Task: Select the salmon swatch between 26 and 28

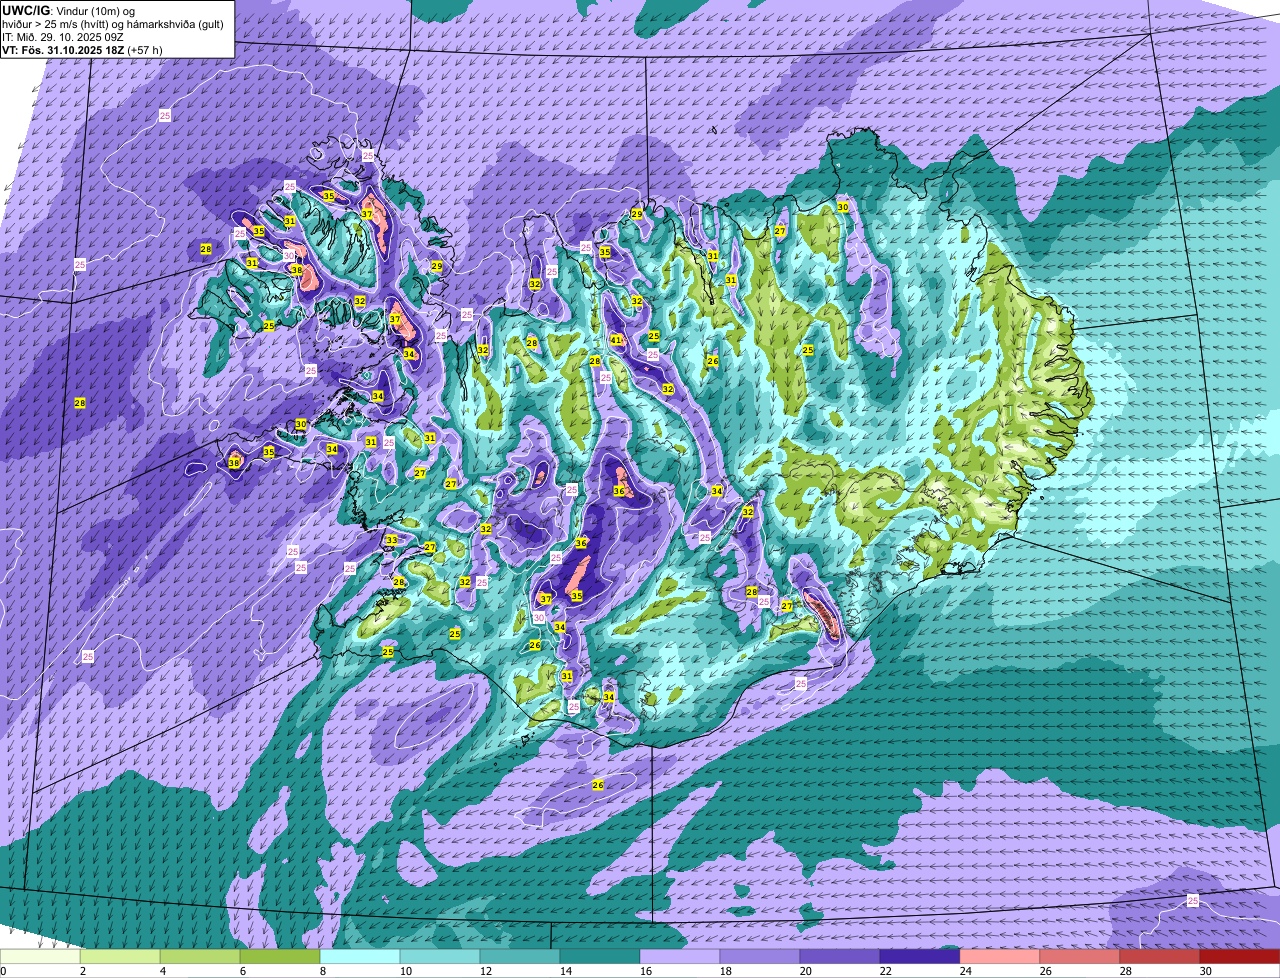Action: (1080, 957)
